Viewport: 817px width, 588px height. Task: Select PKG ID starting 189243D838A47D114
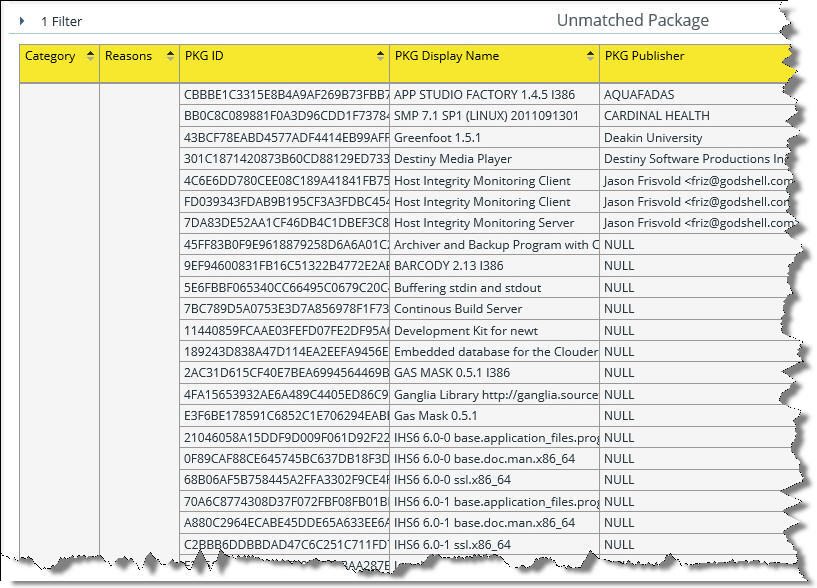tap(284, 352)
